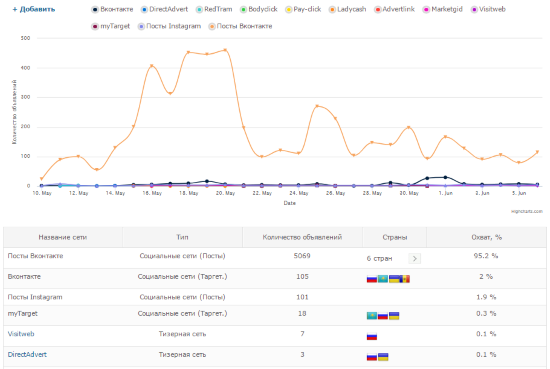Viewport: 550px width, 369px height.
Task: Click the Advertlink red legend icon
Action: pyautogui.click(x=378, y=9)
